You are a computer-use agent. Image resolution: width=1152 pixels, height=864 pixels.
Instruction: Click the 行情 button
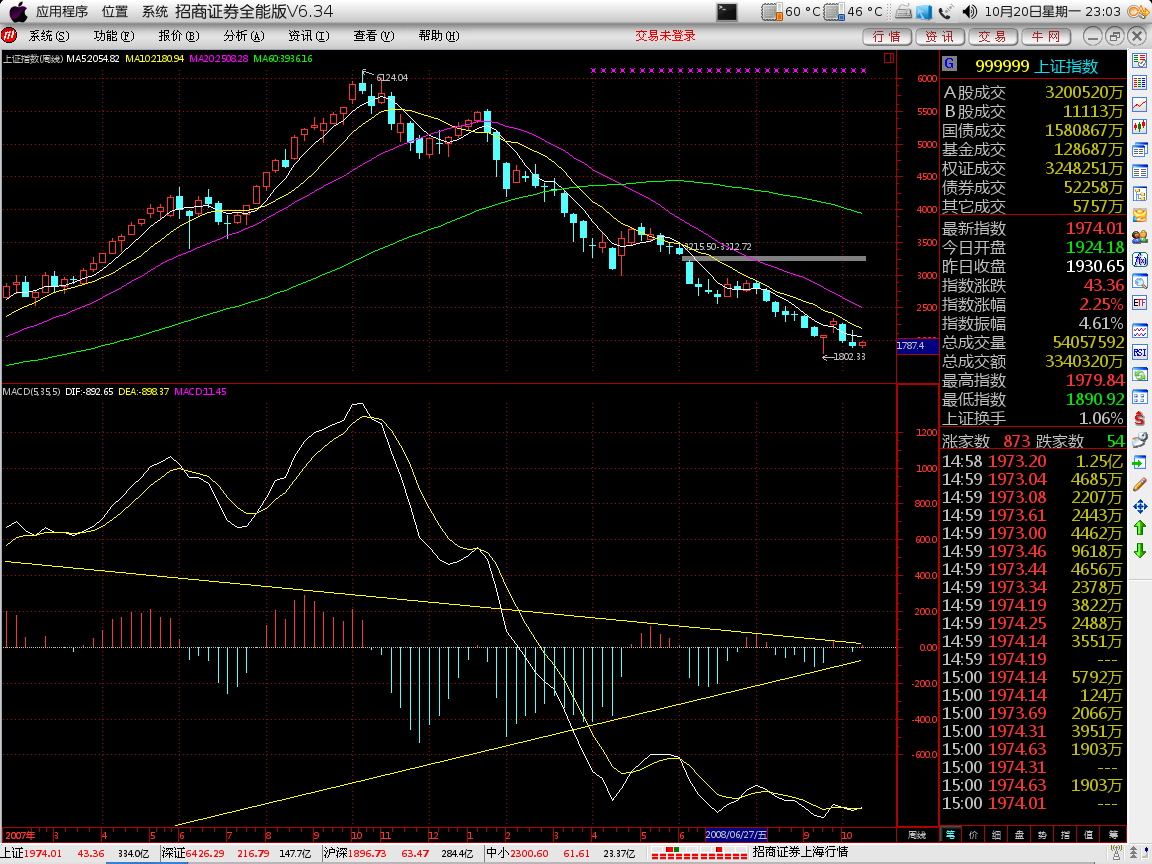pyautogui.click(x=887, y=37)
